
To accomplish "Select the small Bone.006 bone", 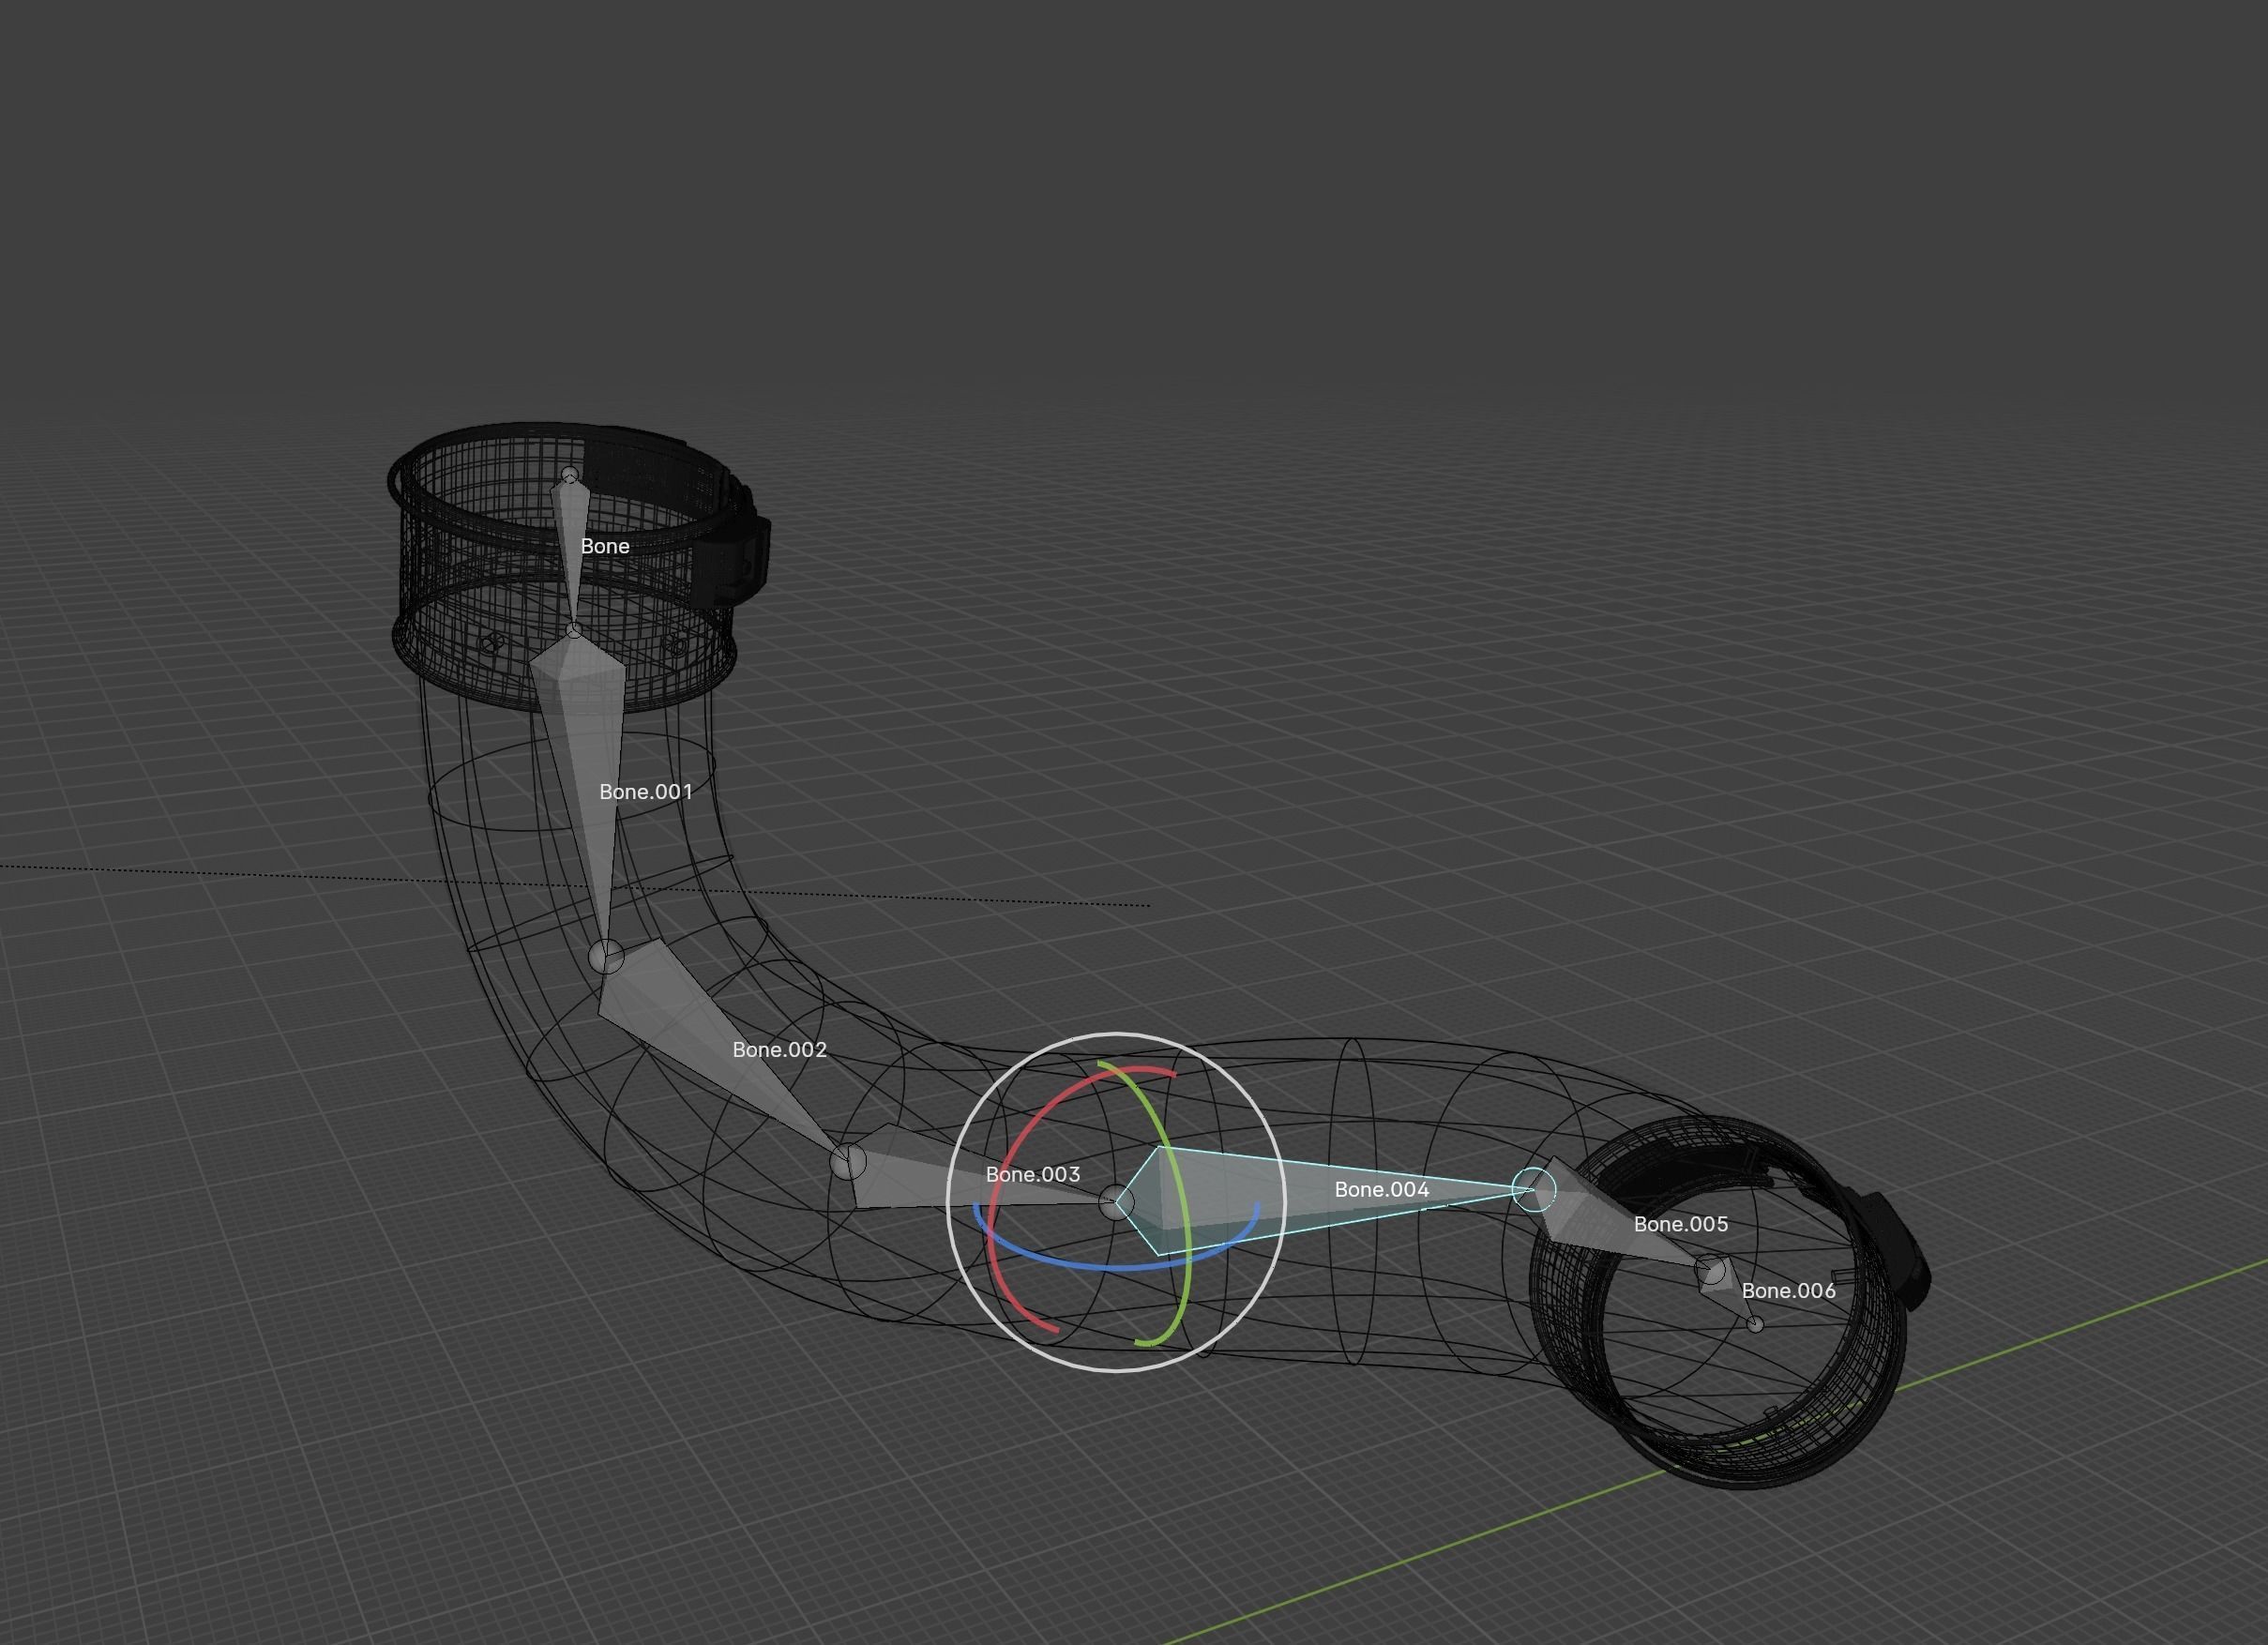I will pos(1728,1295).
